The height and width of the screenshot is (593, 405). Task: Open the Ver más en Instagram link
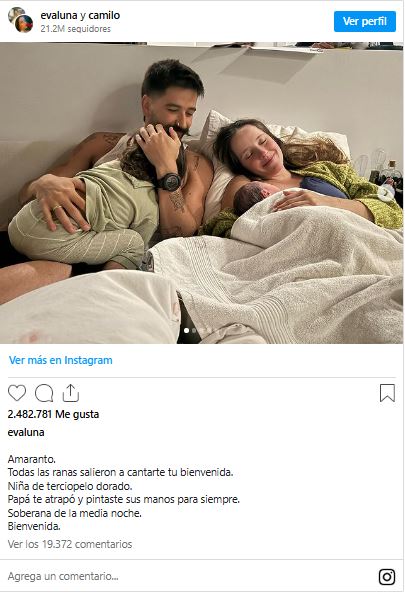pyautogui.click(x=61, y=360)
